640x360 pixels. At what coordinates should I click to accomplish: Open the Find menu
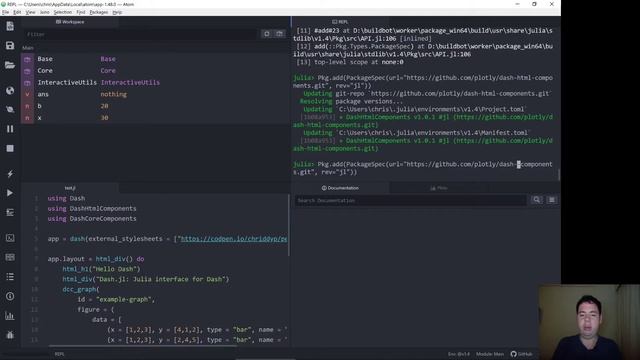[81, 12]
